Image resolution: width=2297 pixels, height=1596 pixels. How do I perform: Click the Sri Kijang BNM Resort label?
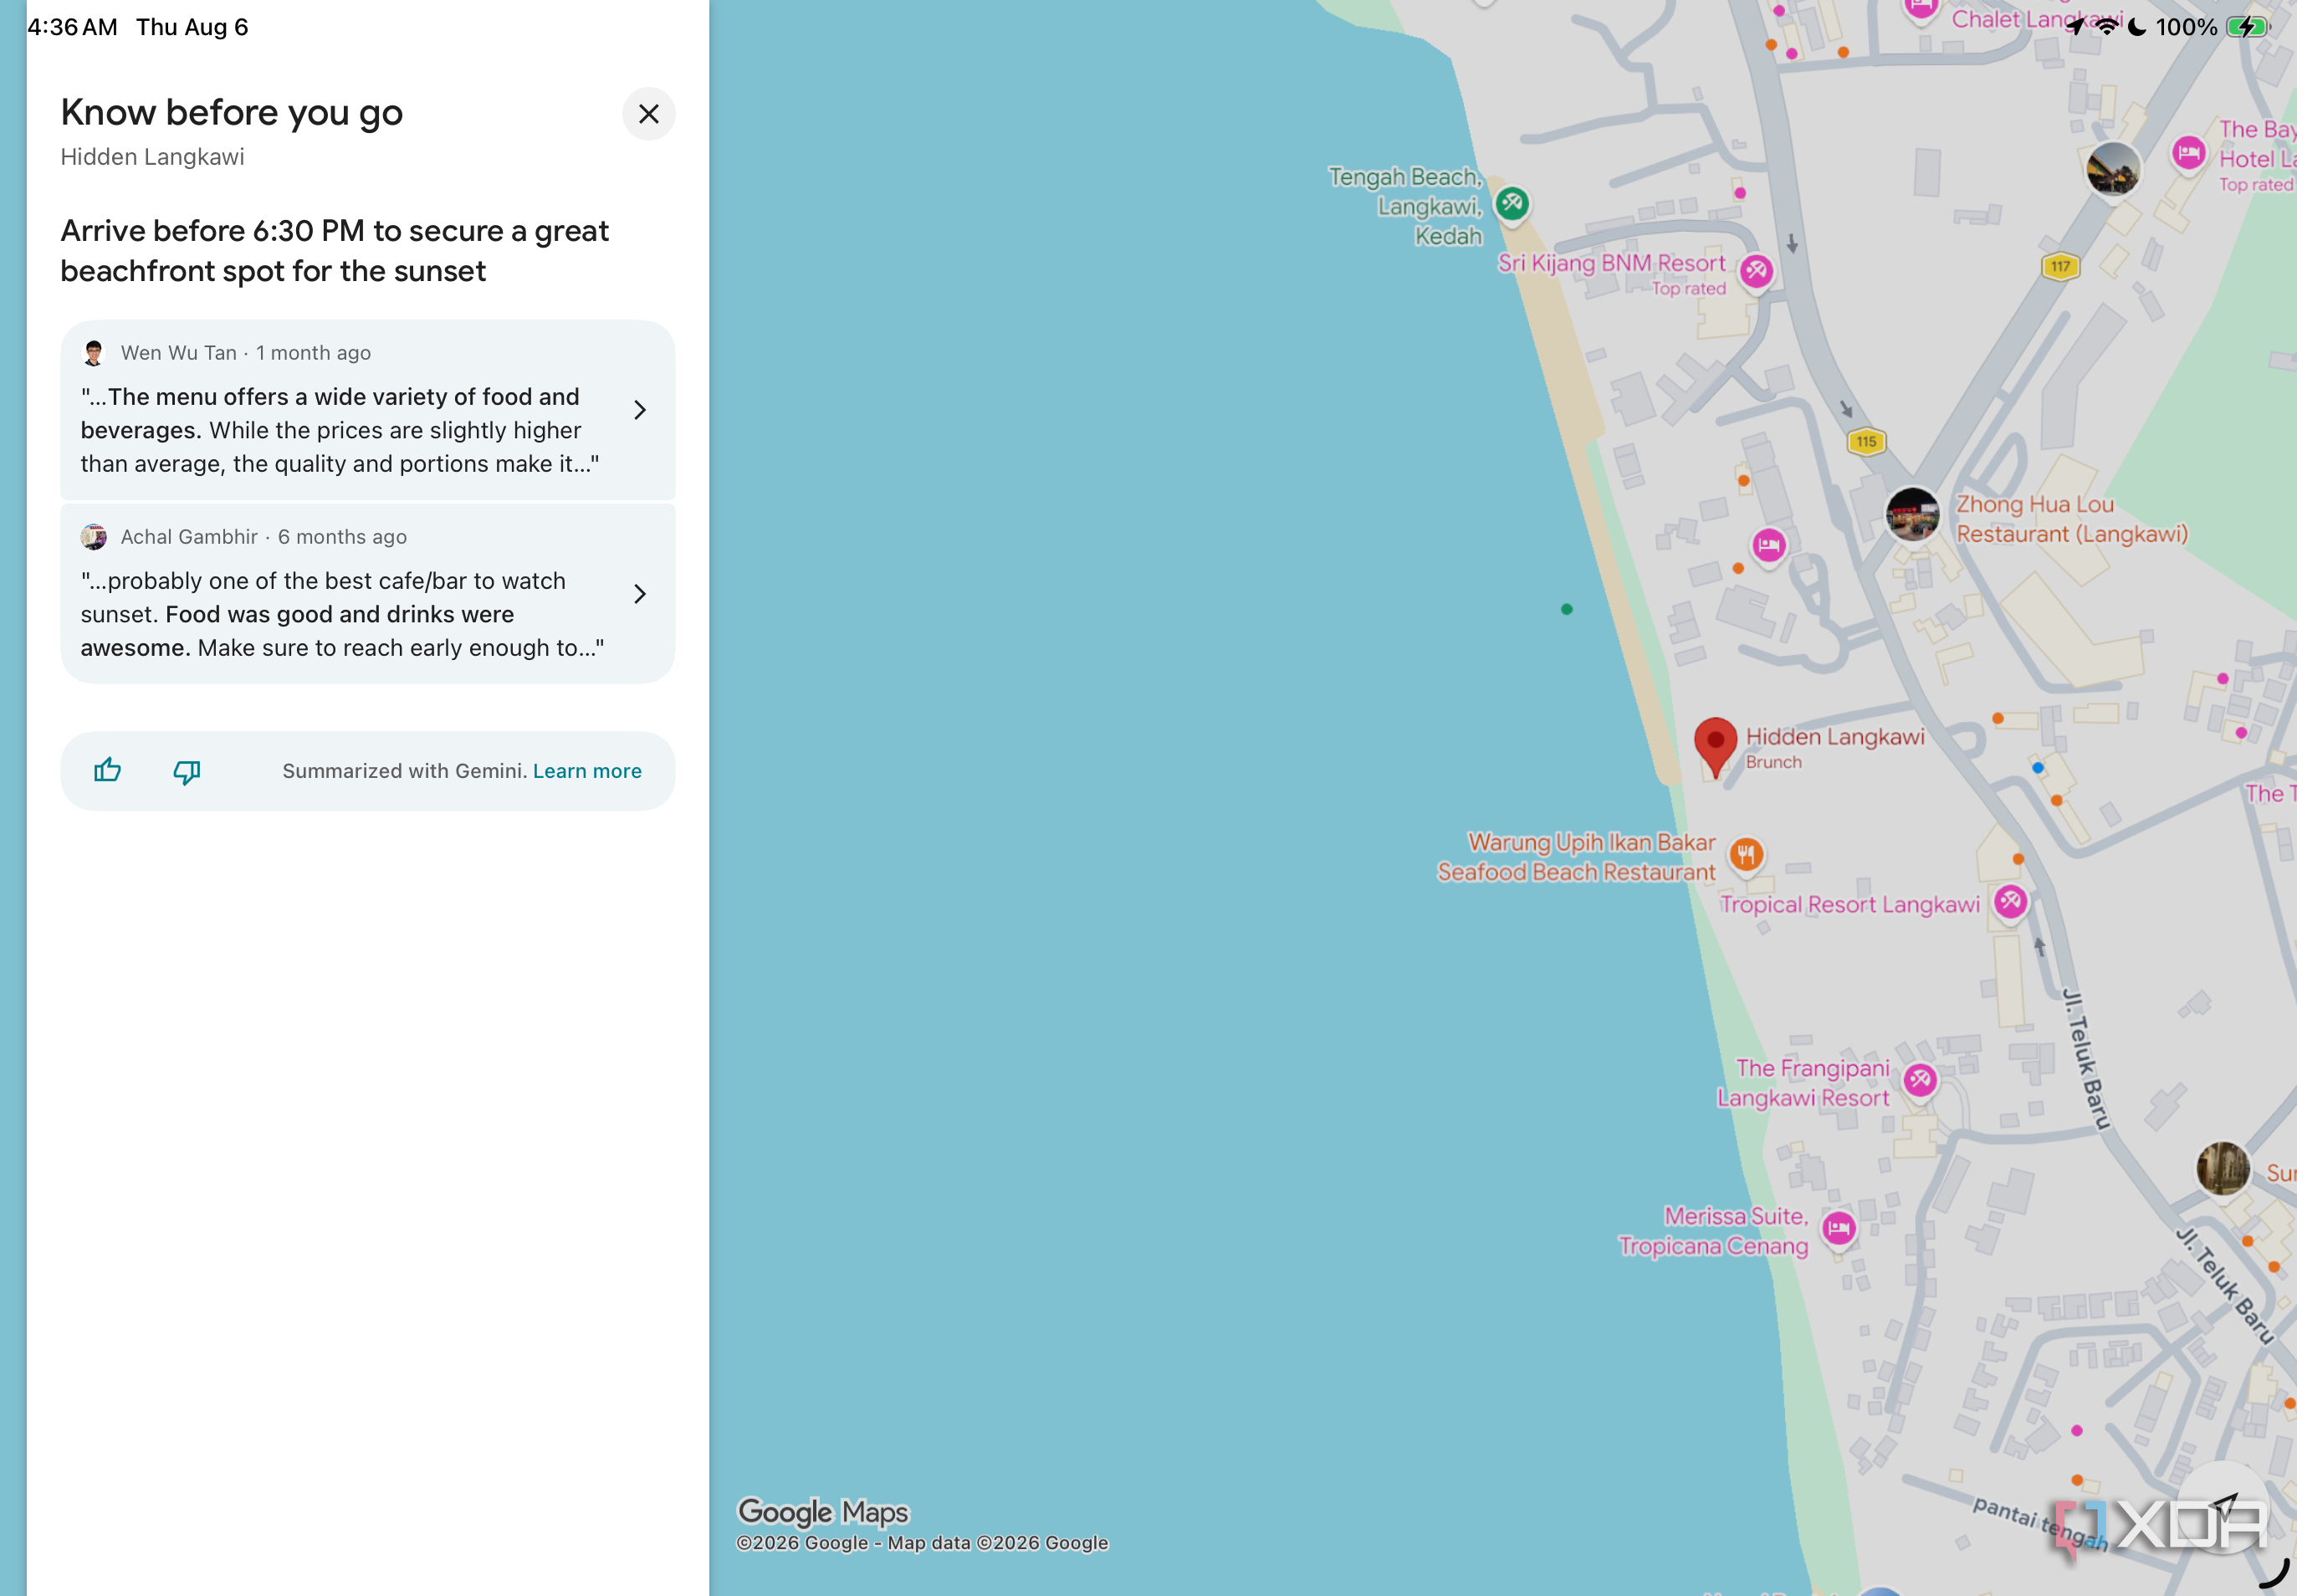[x=1611, y=263]
